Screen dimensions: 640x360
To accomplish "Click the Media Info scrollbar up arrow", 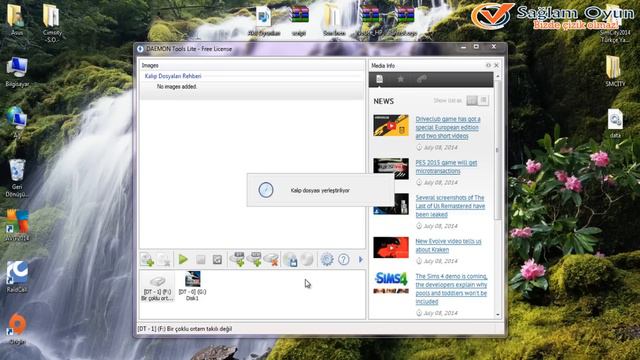I will [x=498, y=76].
